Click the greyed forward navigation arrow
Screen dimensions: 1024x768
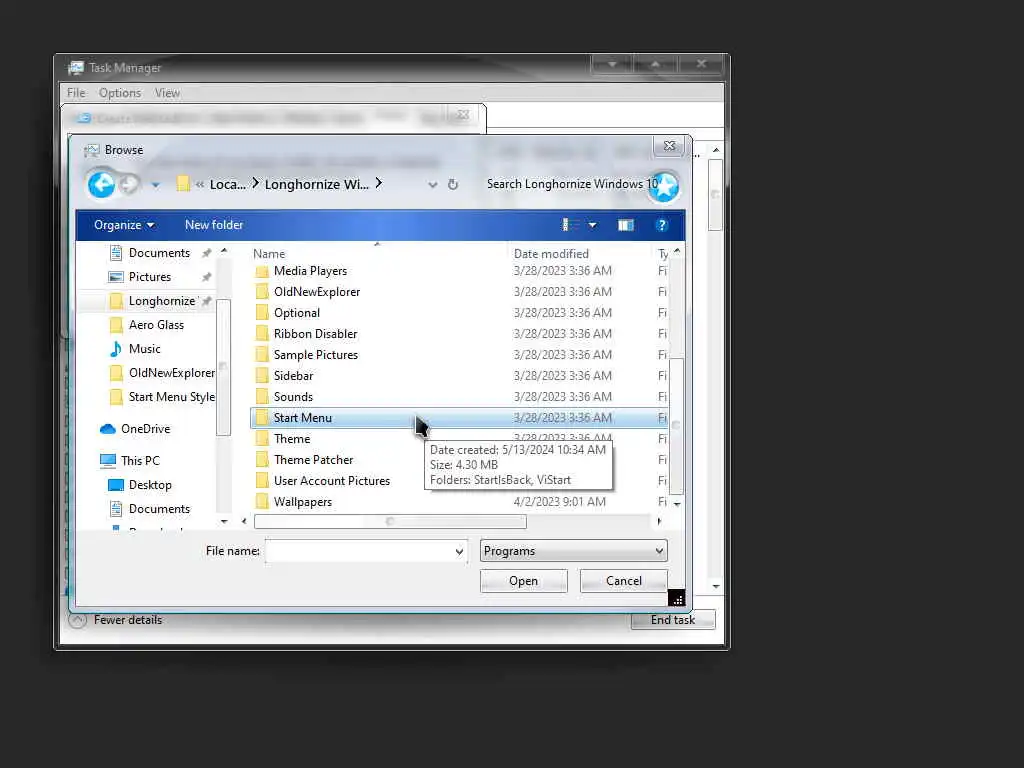point(130,184)
